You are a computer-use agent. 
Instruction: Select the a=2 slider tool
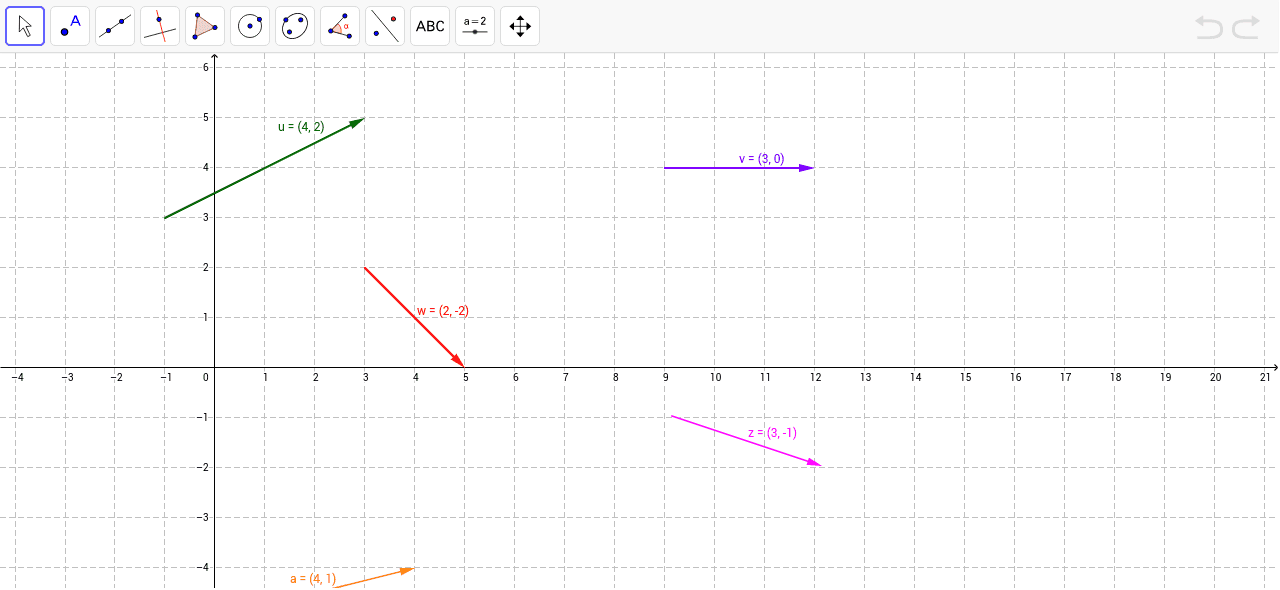coord(475,26)
